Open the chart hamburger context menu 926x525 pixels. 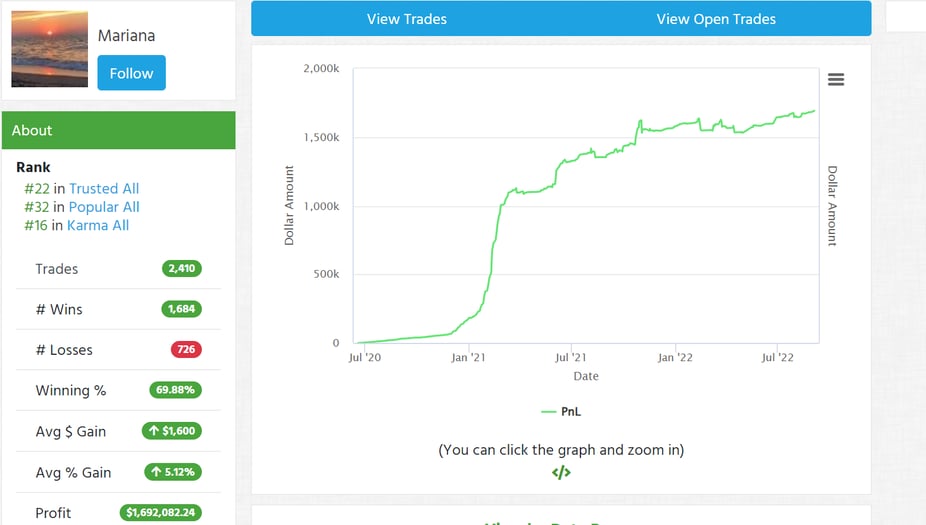836,80
